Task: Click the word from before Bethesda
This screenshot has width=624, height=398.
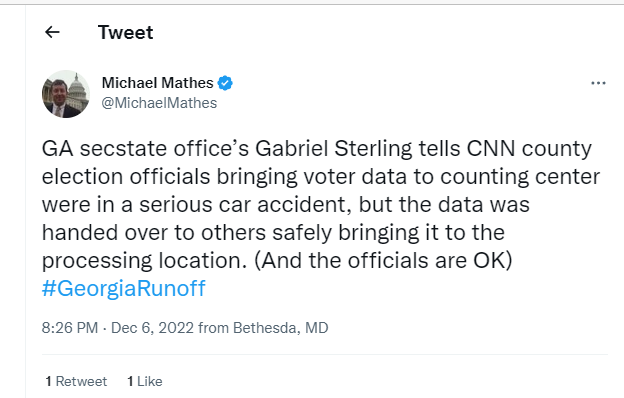Action: [213, 328]
